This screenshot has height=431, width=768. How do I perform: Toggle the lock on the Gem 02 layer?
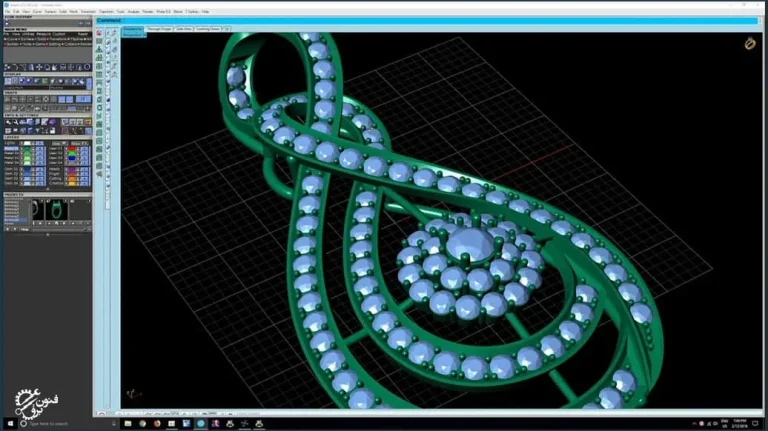(x=33, y=174)
